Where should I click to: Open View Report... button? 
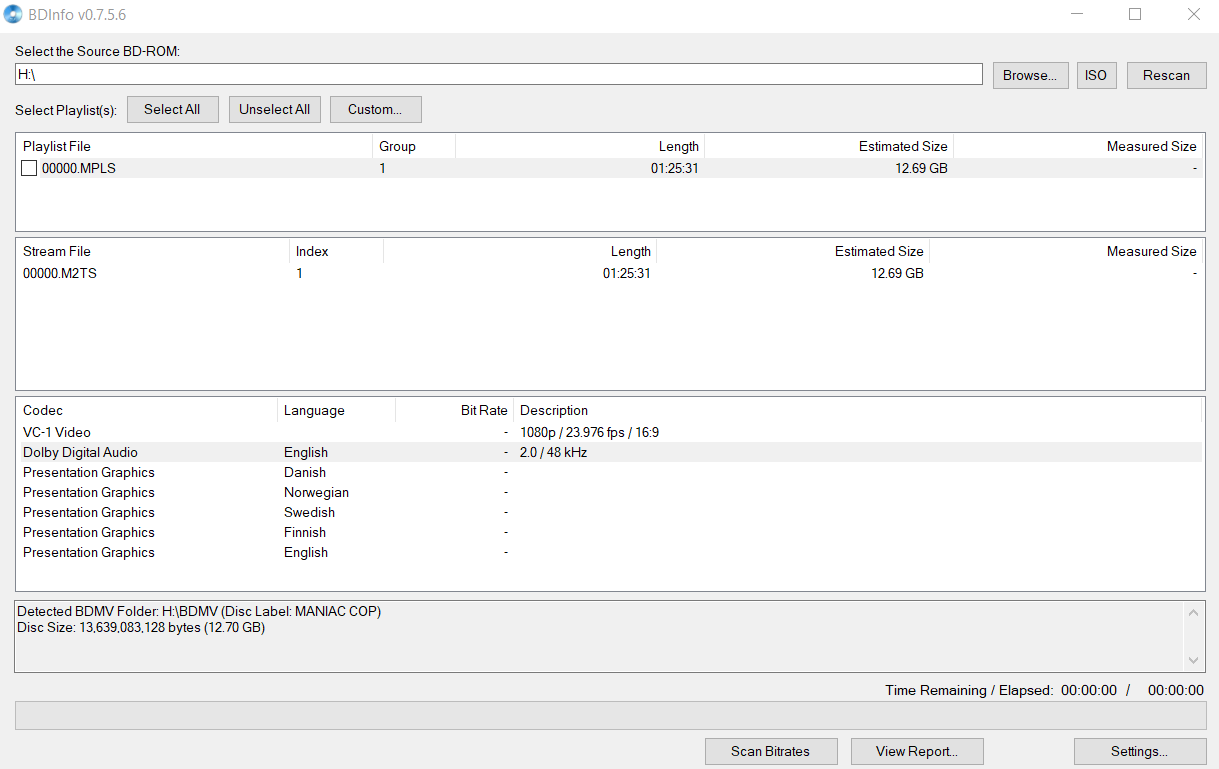[917, 751]
